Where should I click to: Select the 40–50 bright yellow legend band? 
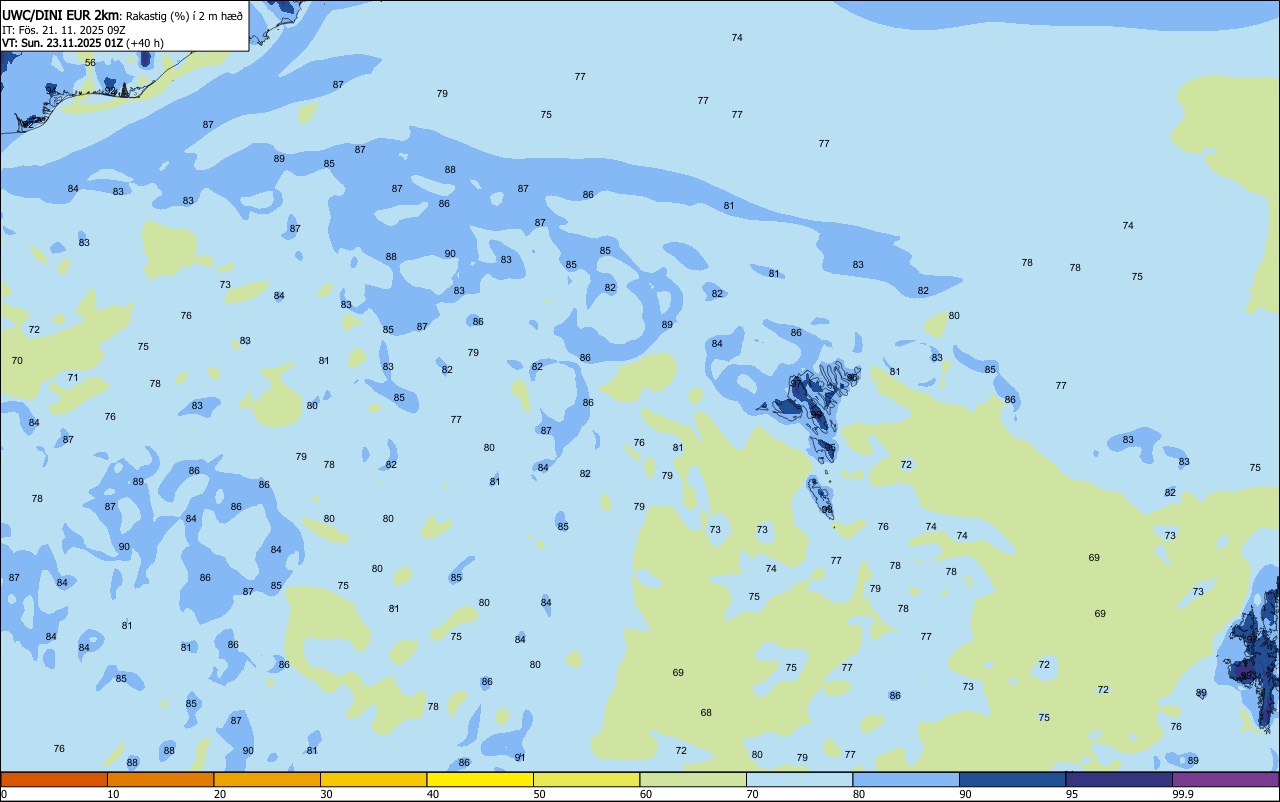pyautogui.click(x=480, y=779)
